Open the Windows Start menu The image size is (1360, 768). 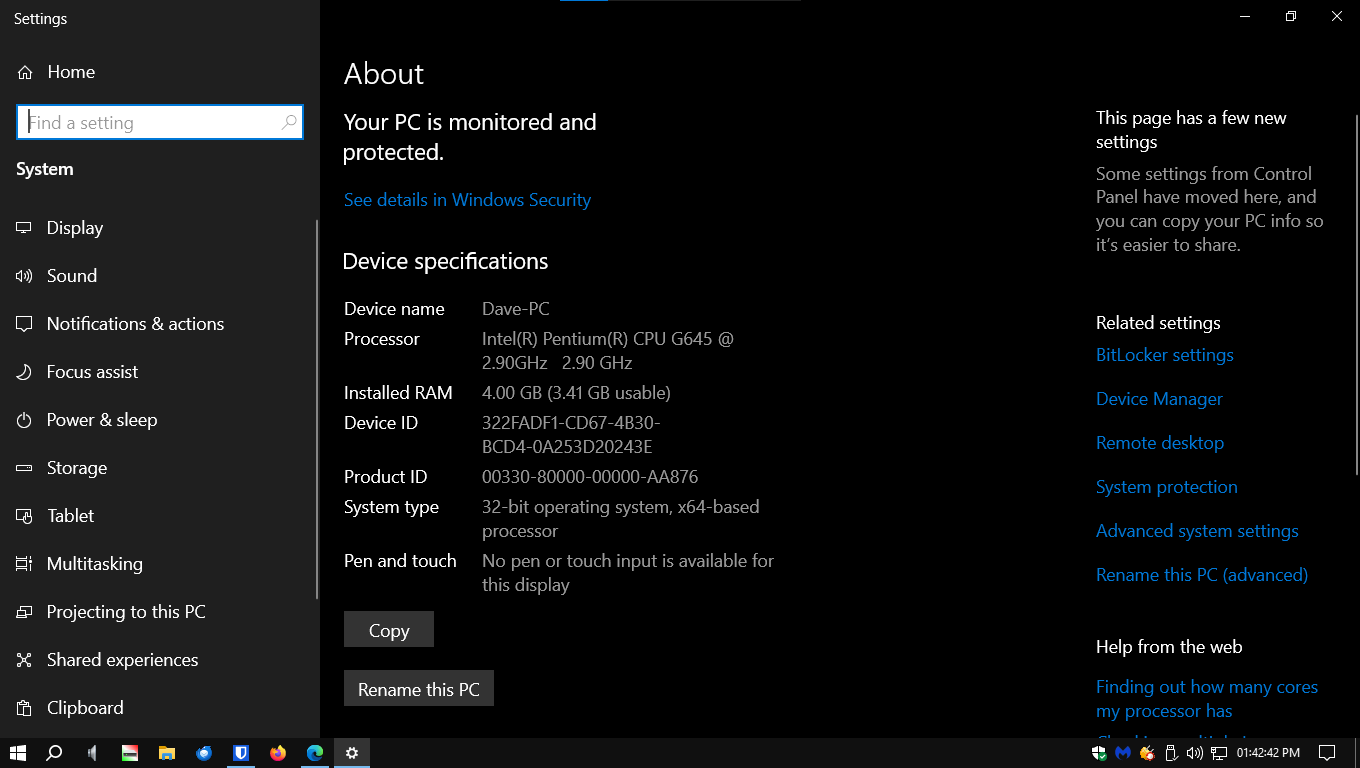pos(18,753)
